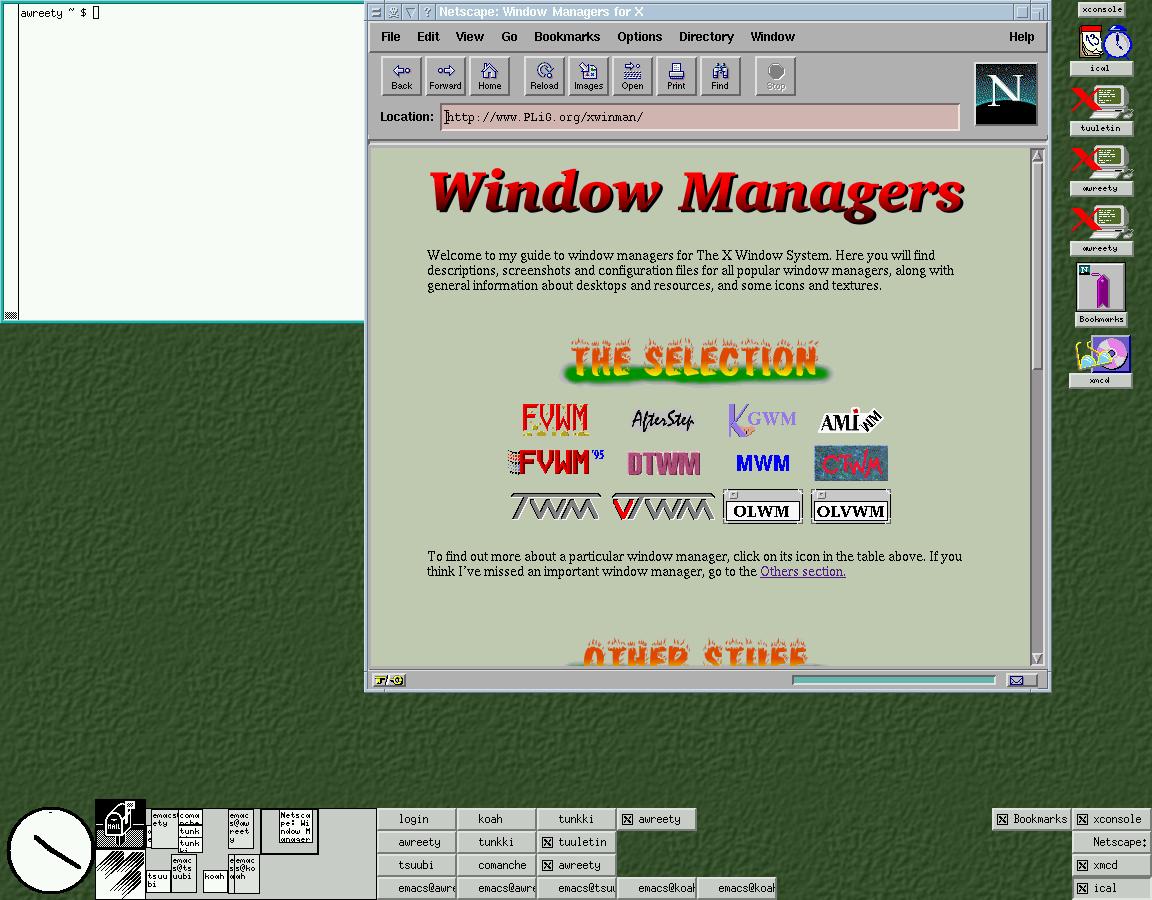Open the Window menu
The image size is (1152, 900).
pos(772,37)
